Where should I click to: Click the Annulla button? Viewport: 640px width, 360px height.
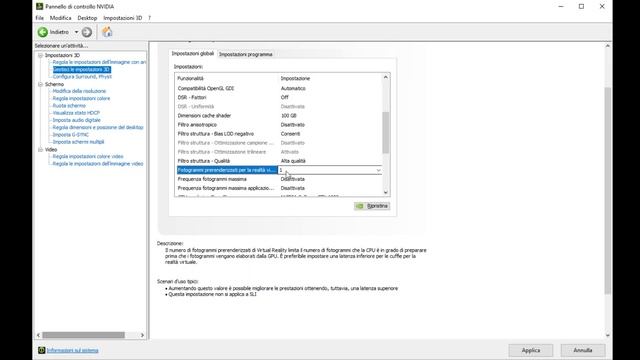(582, 350)
